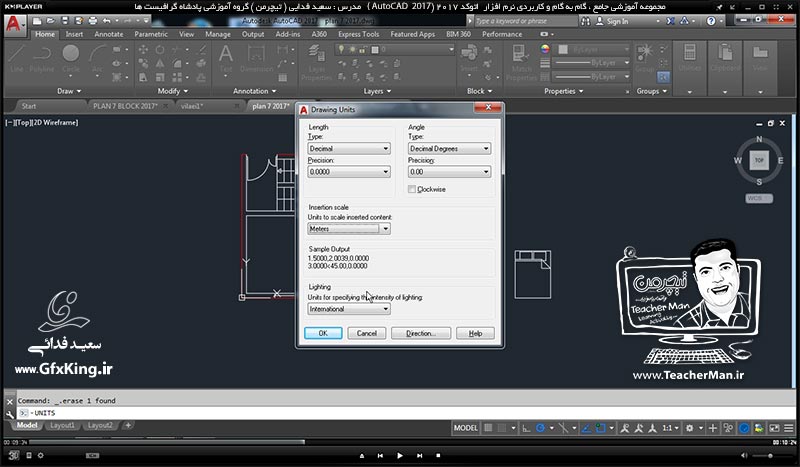Select the Arc tool

coord(97,58)
